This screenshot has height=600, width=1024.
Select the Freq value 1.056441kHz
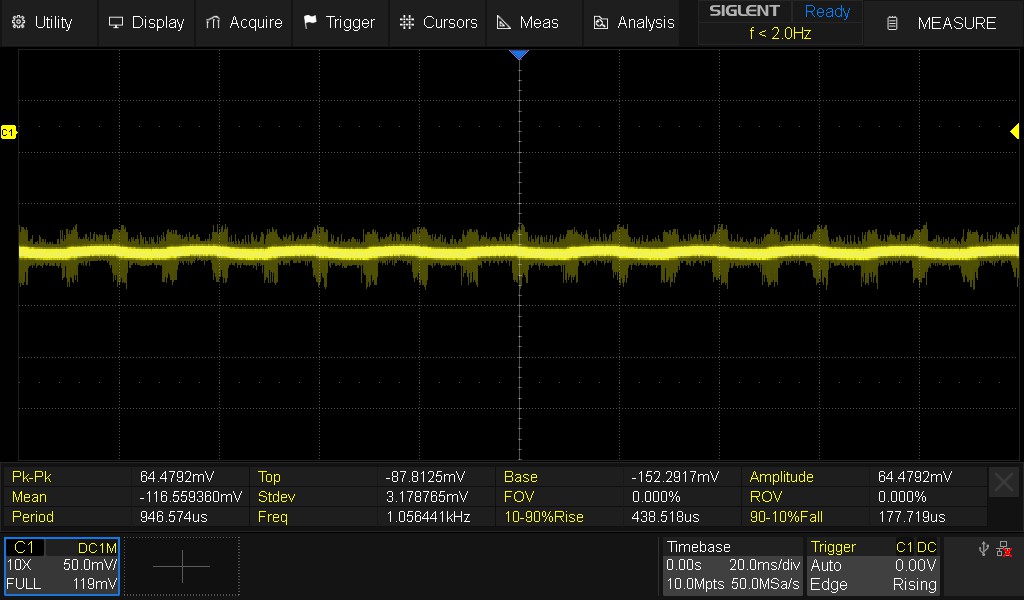[428, 517]
